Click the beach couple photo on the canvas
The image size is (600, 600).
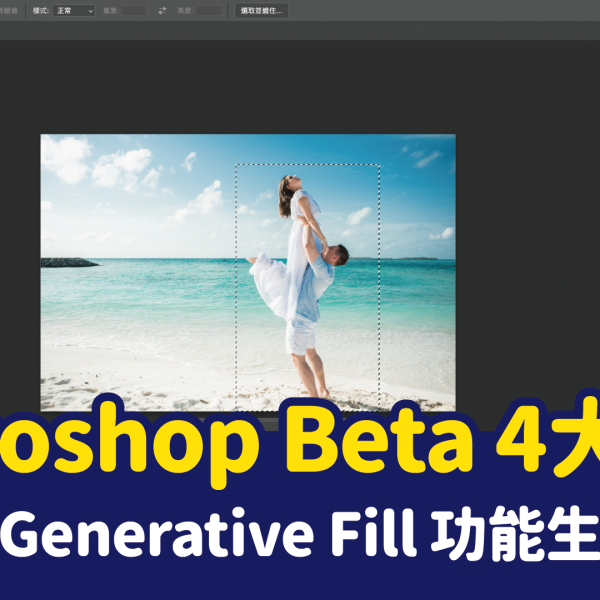coord(248,272)
